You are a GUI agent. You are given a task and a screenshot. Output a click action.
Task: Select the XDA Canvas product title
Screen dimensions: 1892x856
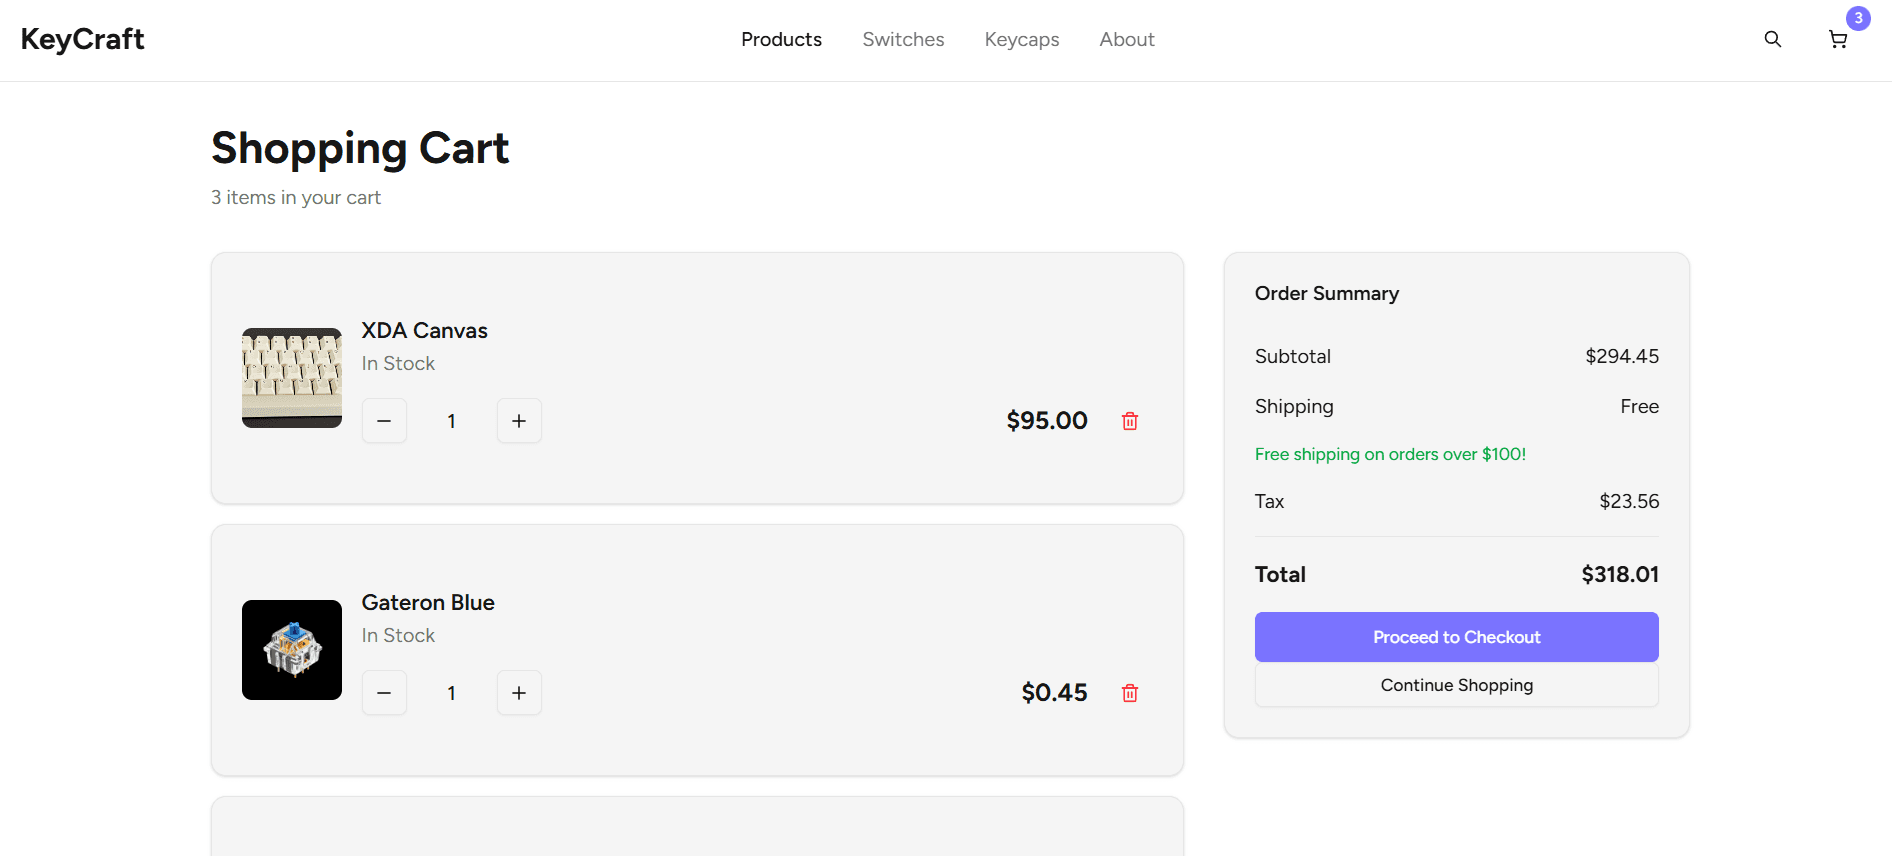(x=424, y=330)
